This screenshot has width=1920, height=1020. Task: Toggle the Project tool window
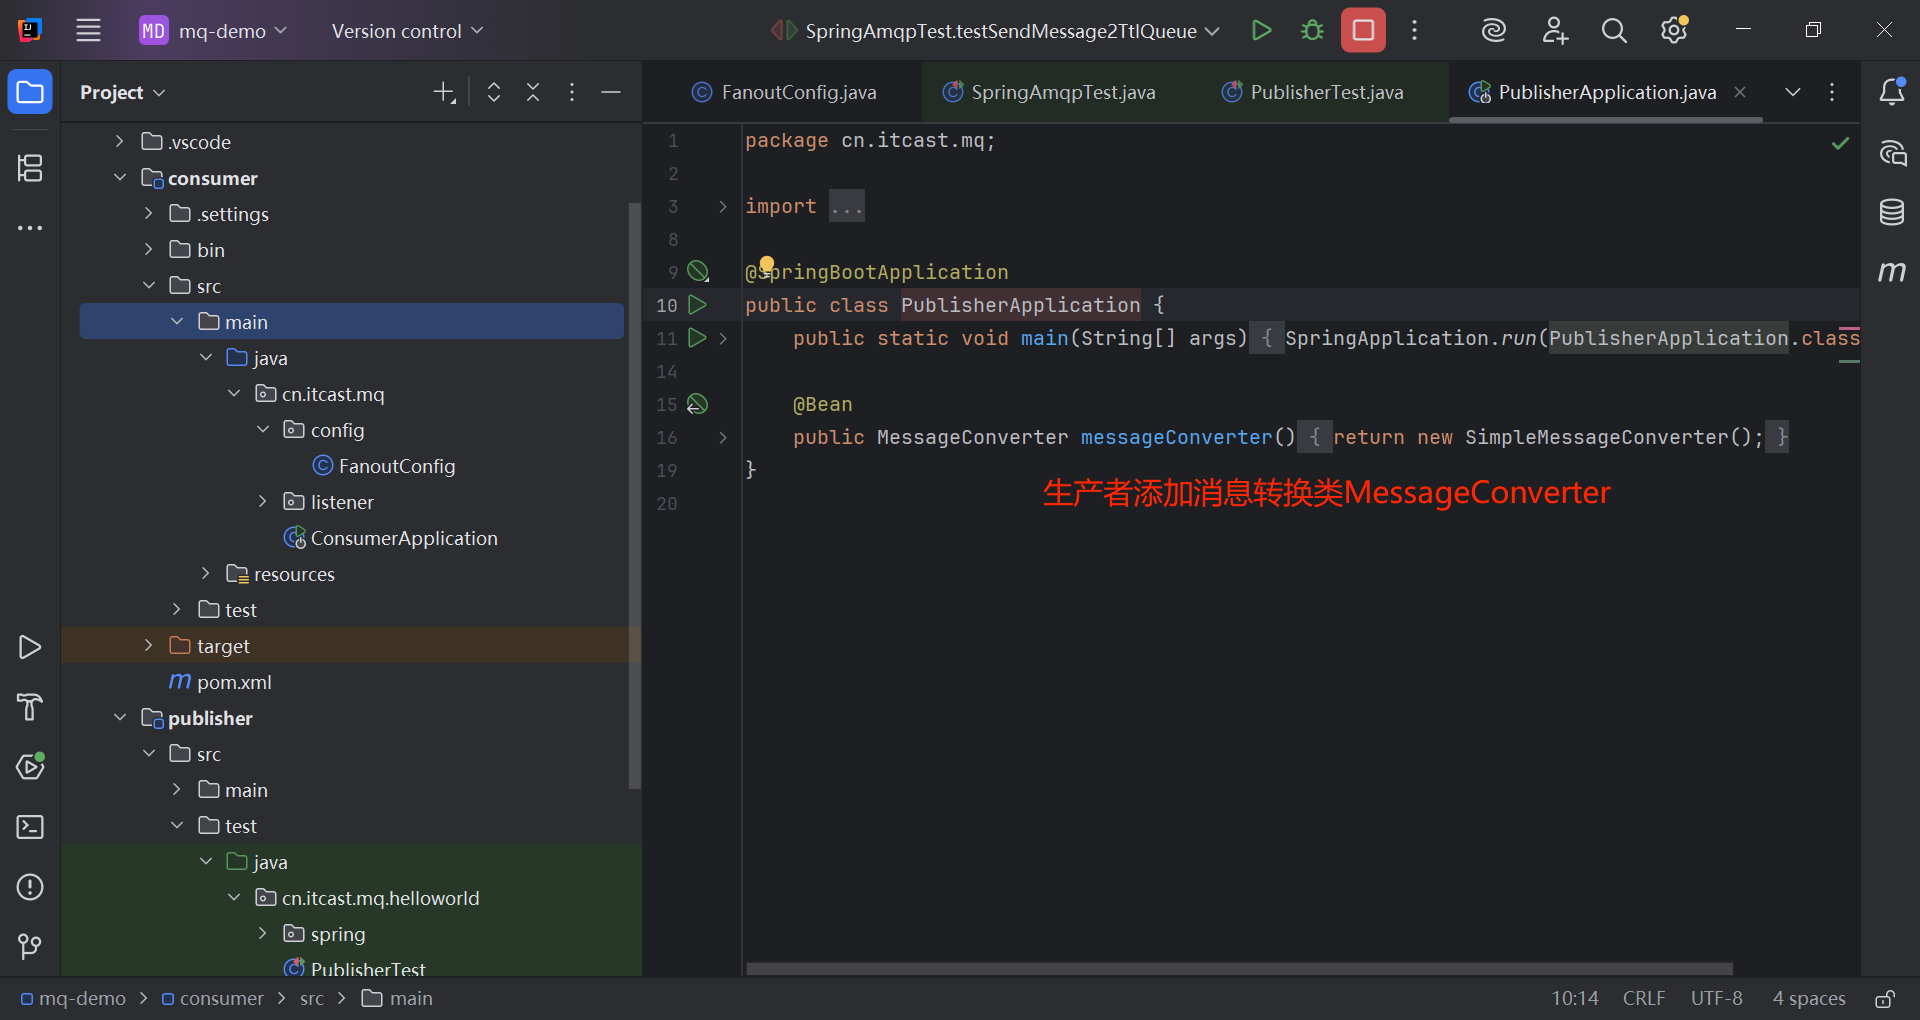(30, 92)
